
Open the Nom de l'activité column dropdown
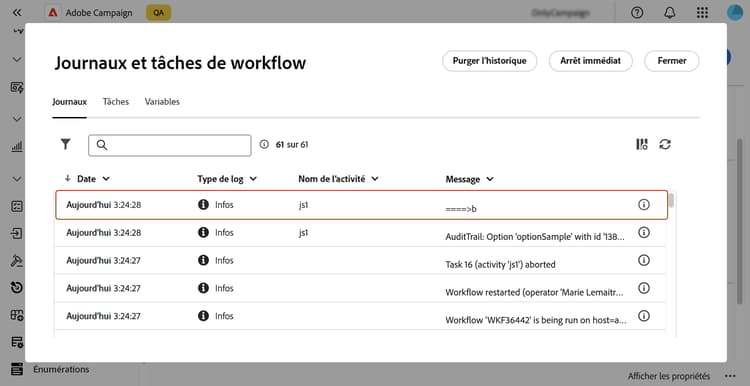click(x=375, y=179)
